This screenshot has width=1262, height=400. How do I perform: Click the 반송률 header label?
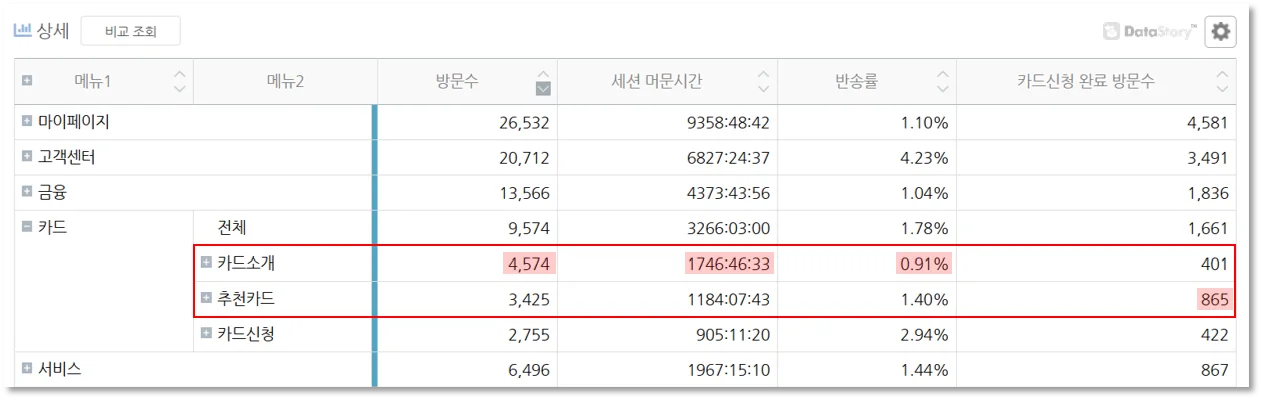[x=856, y=81]
